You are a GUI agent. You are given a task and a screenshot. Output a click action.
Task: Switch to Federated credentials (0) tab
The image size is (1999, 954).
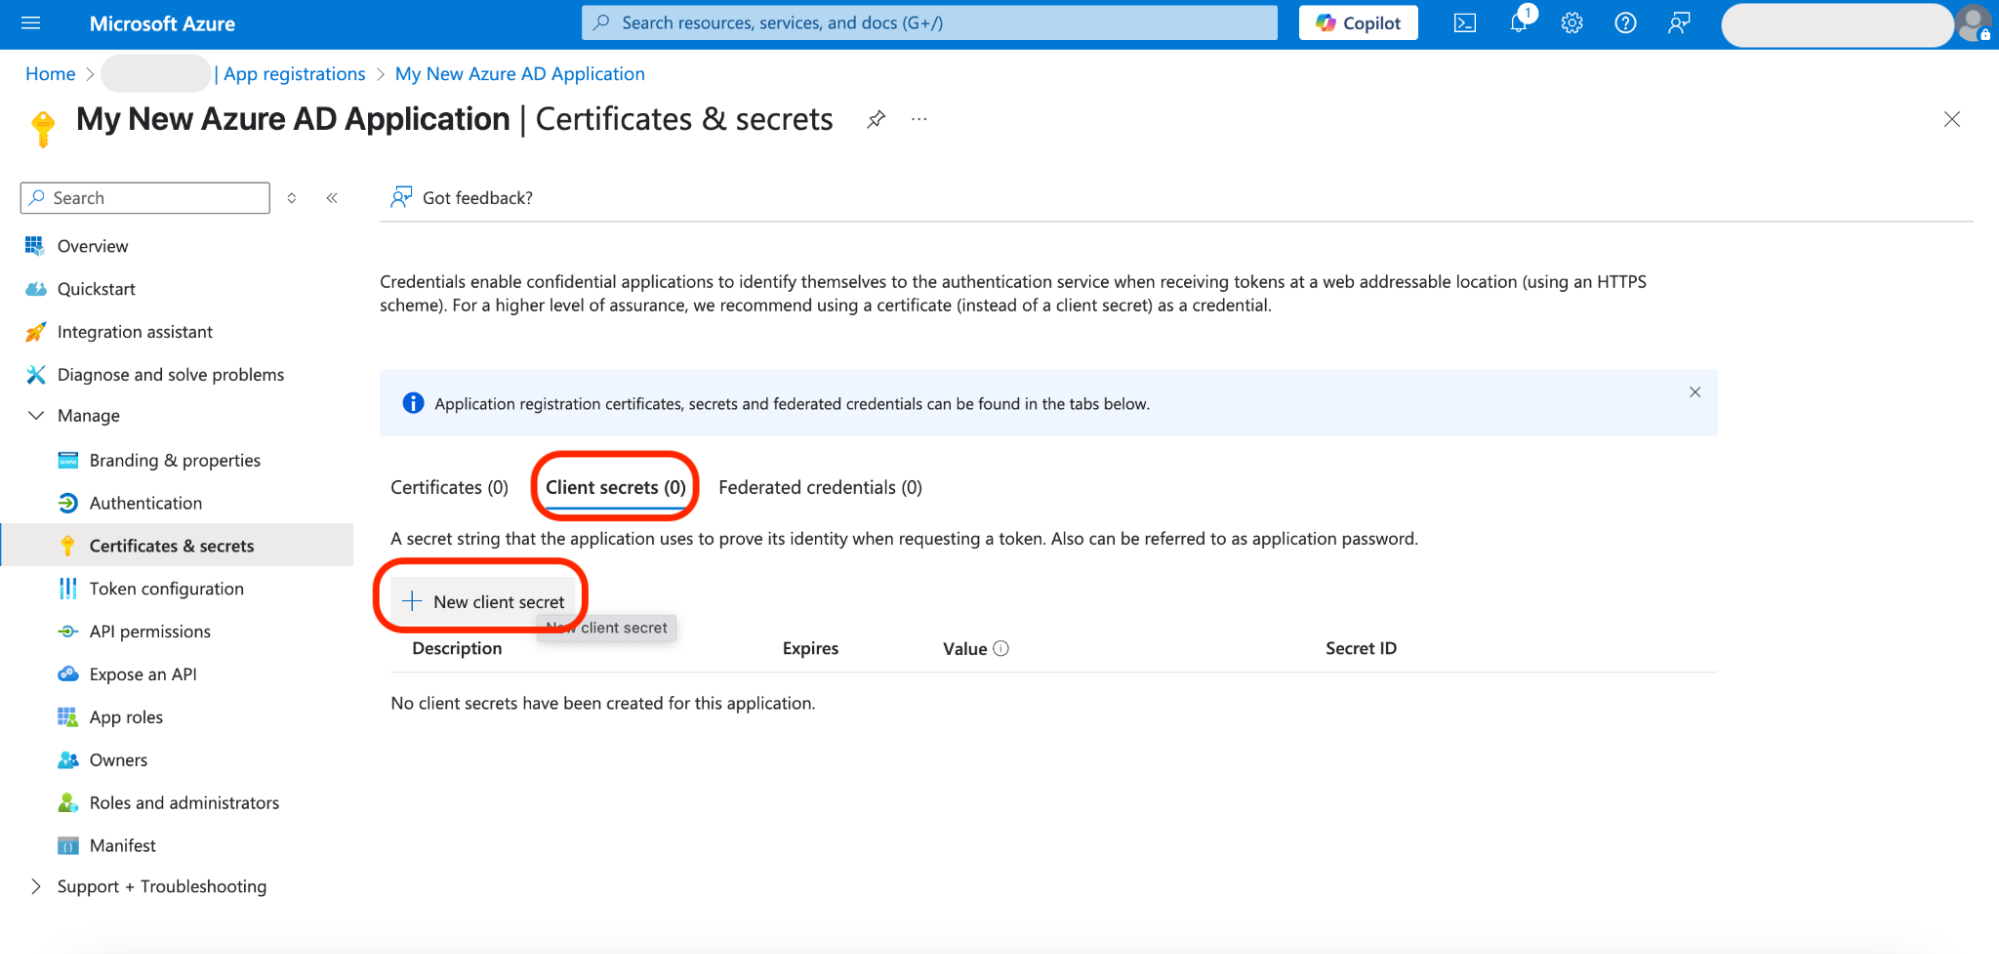[820, 487]
